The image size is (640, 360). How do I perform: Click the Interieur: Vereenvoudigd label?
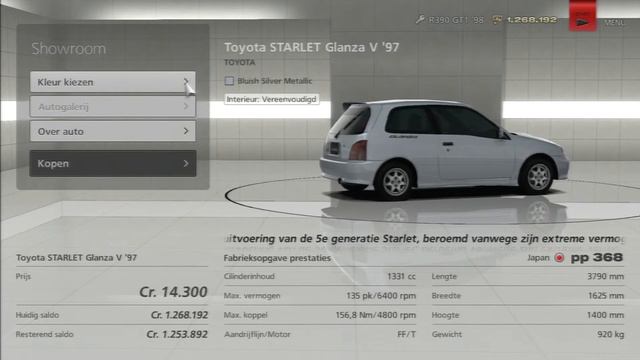[271, 99]
